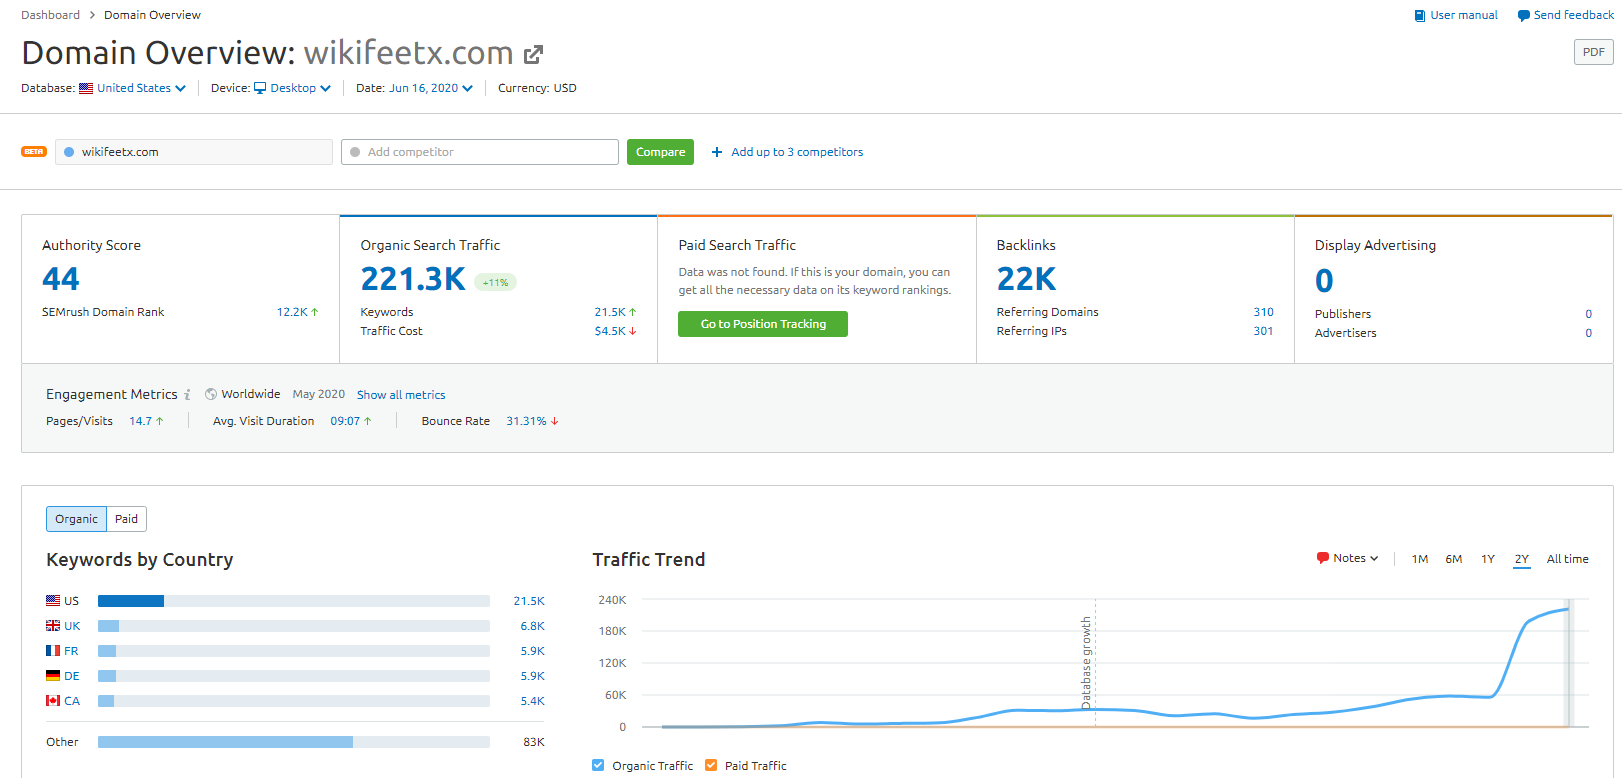Click the Referring IPs value 301
1622x778 pixels.
1263,331
